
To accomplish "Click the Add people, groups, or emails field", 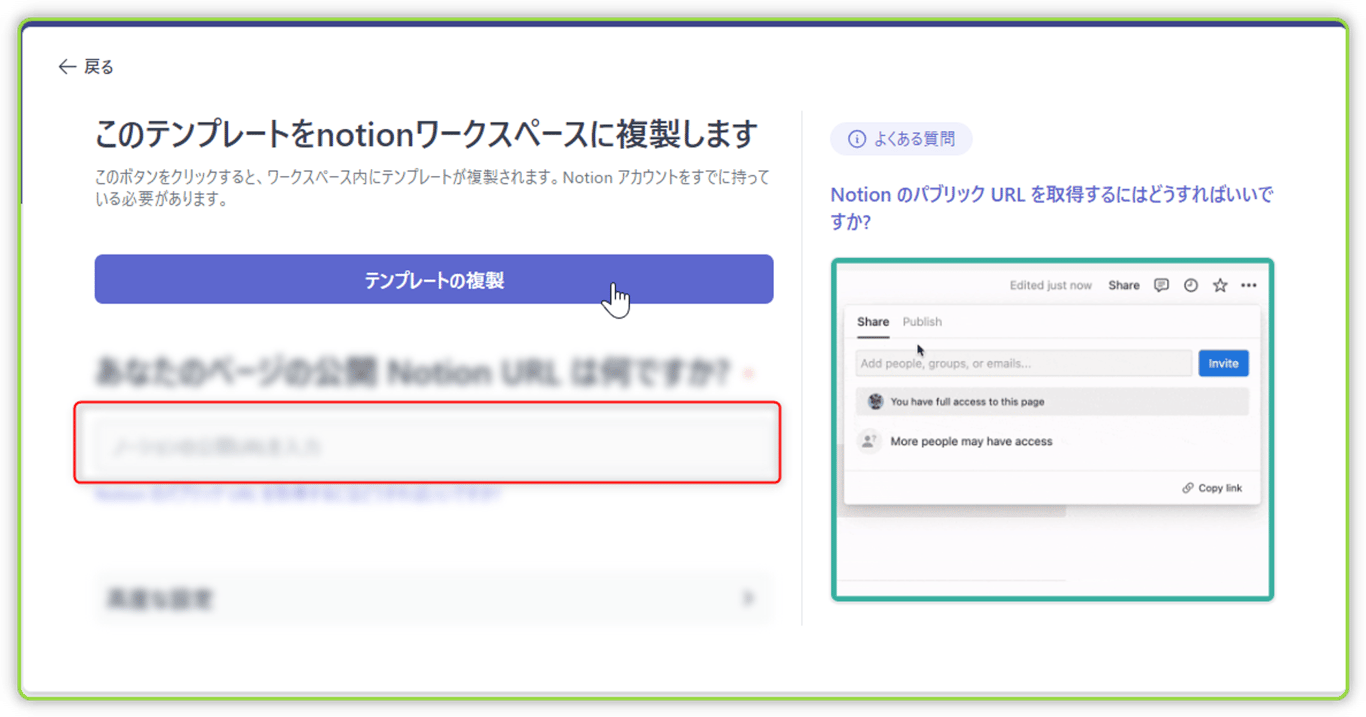I will (1024, 364).
